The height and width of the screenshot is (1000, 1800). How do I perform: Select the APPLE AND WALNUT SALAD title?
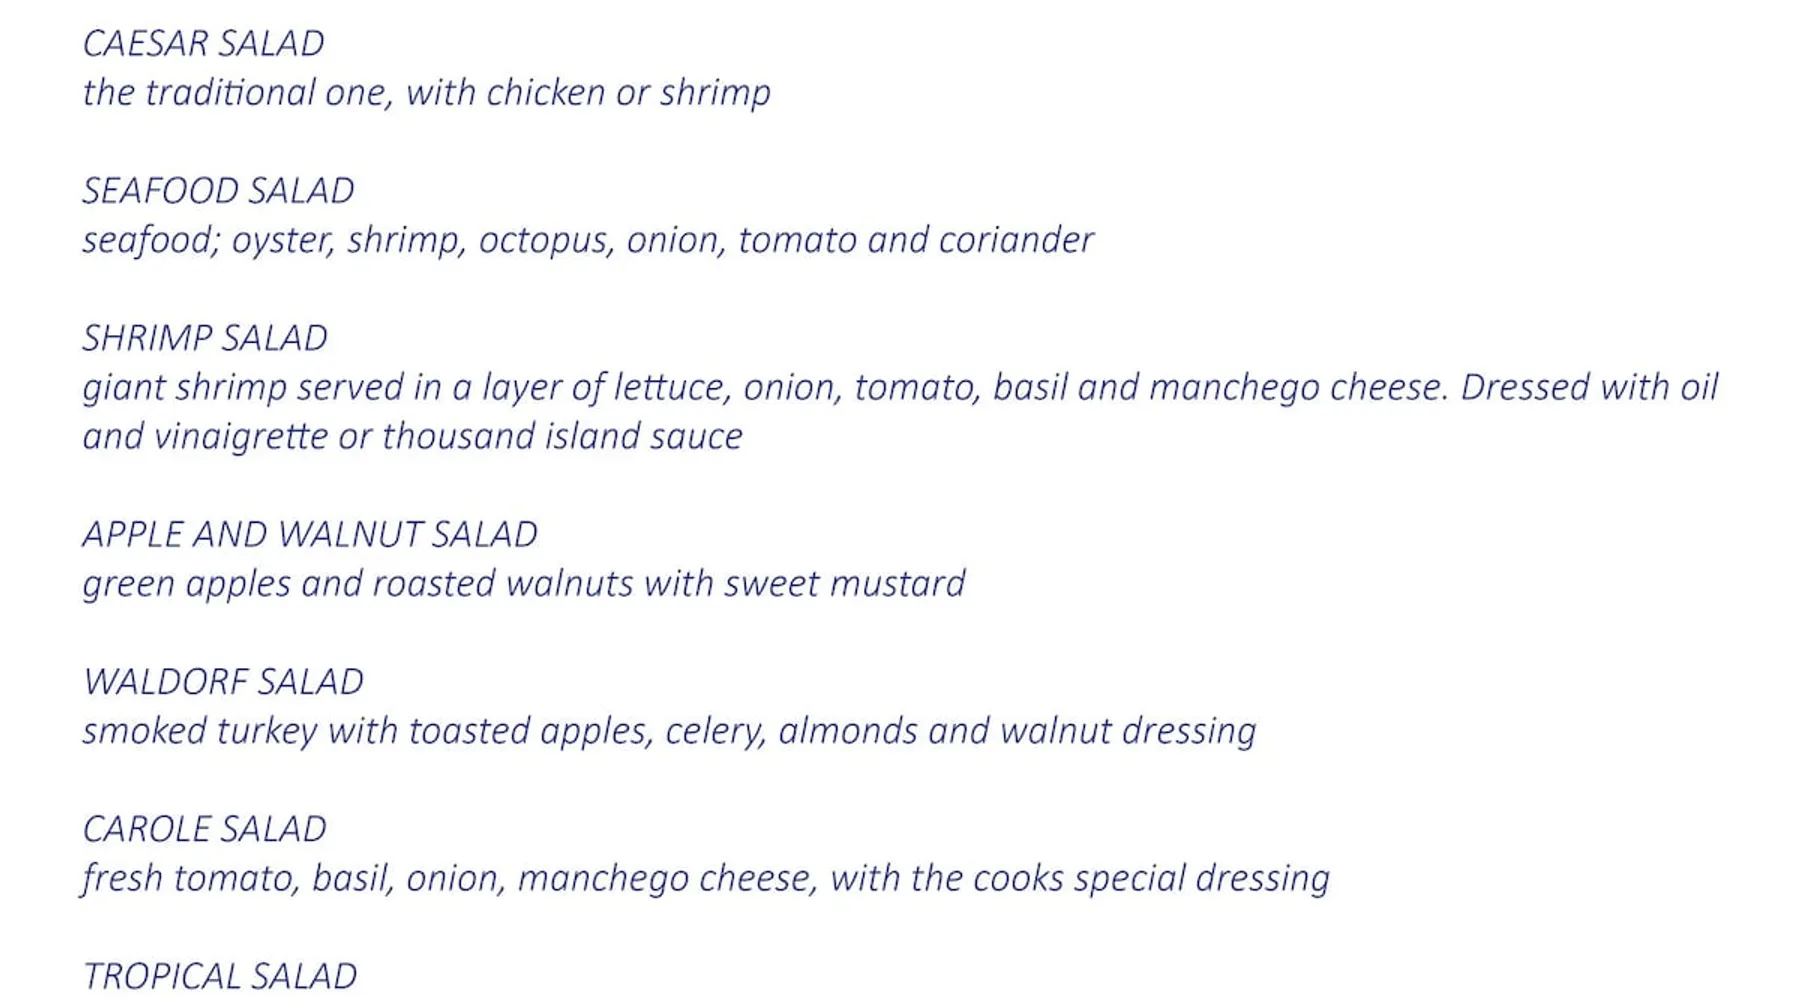point(310,534)
